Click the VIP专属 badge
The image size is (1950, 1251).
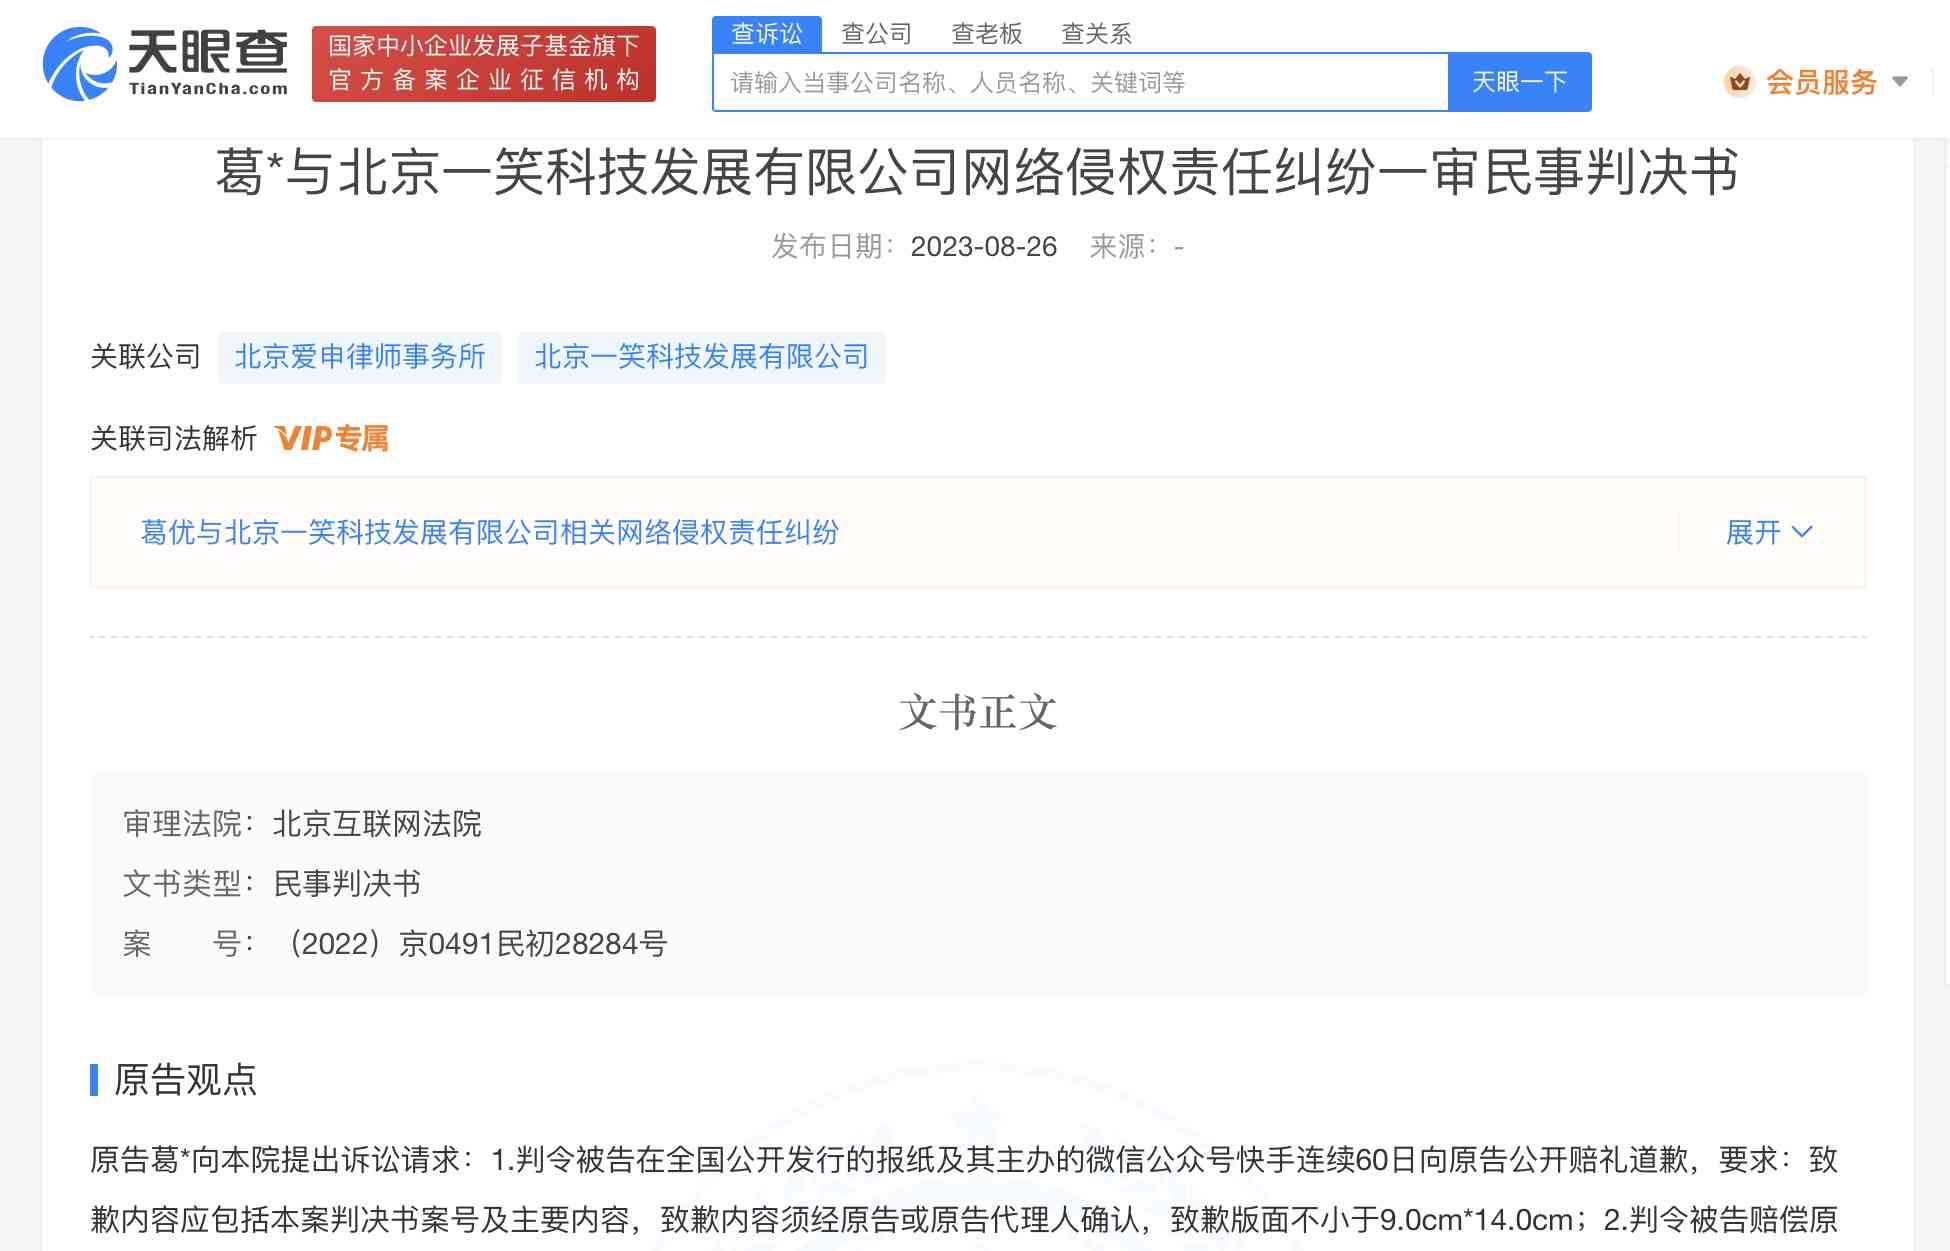click(332, 438)
